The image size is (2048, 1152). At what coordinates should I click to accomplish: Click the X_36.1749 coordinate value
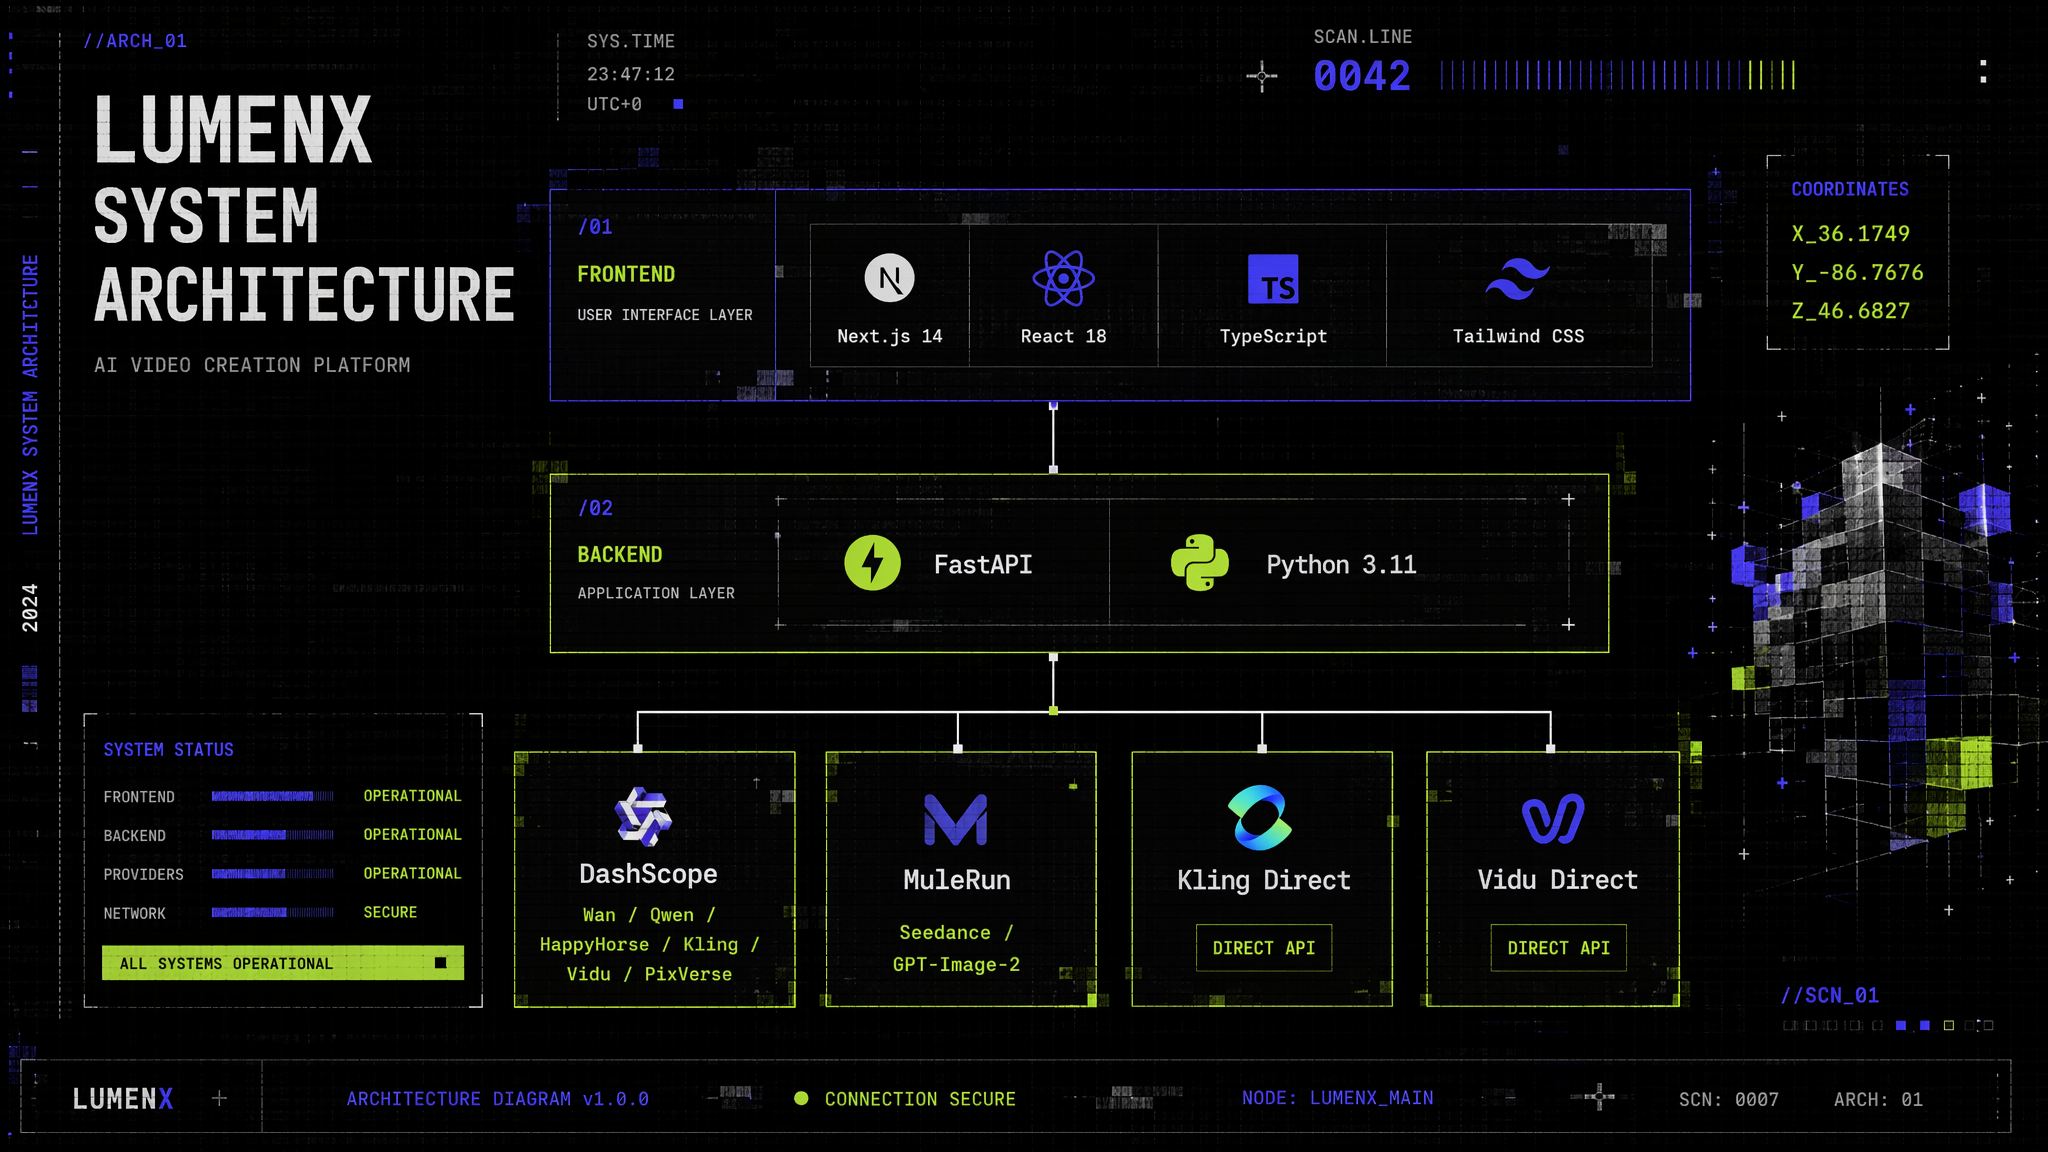pos(1850,233)
